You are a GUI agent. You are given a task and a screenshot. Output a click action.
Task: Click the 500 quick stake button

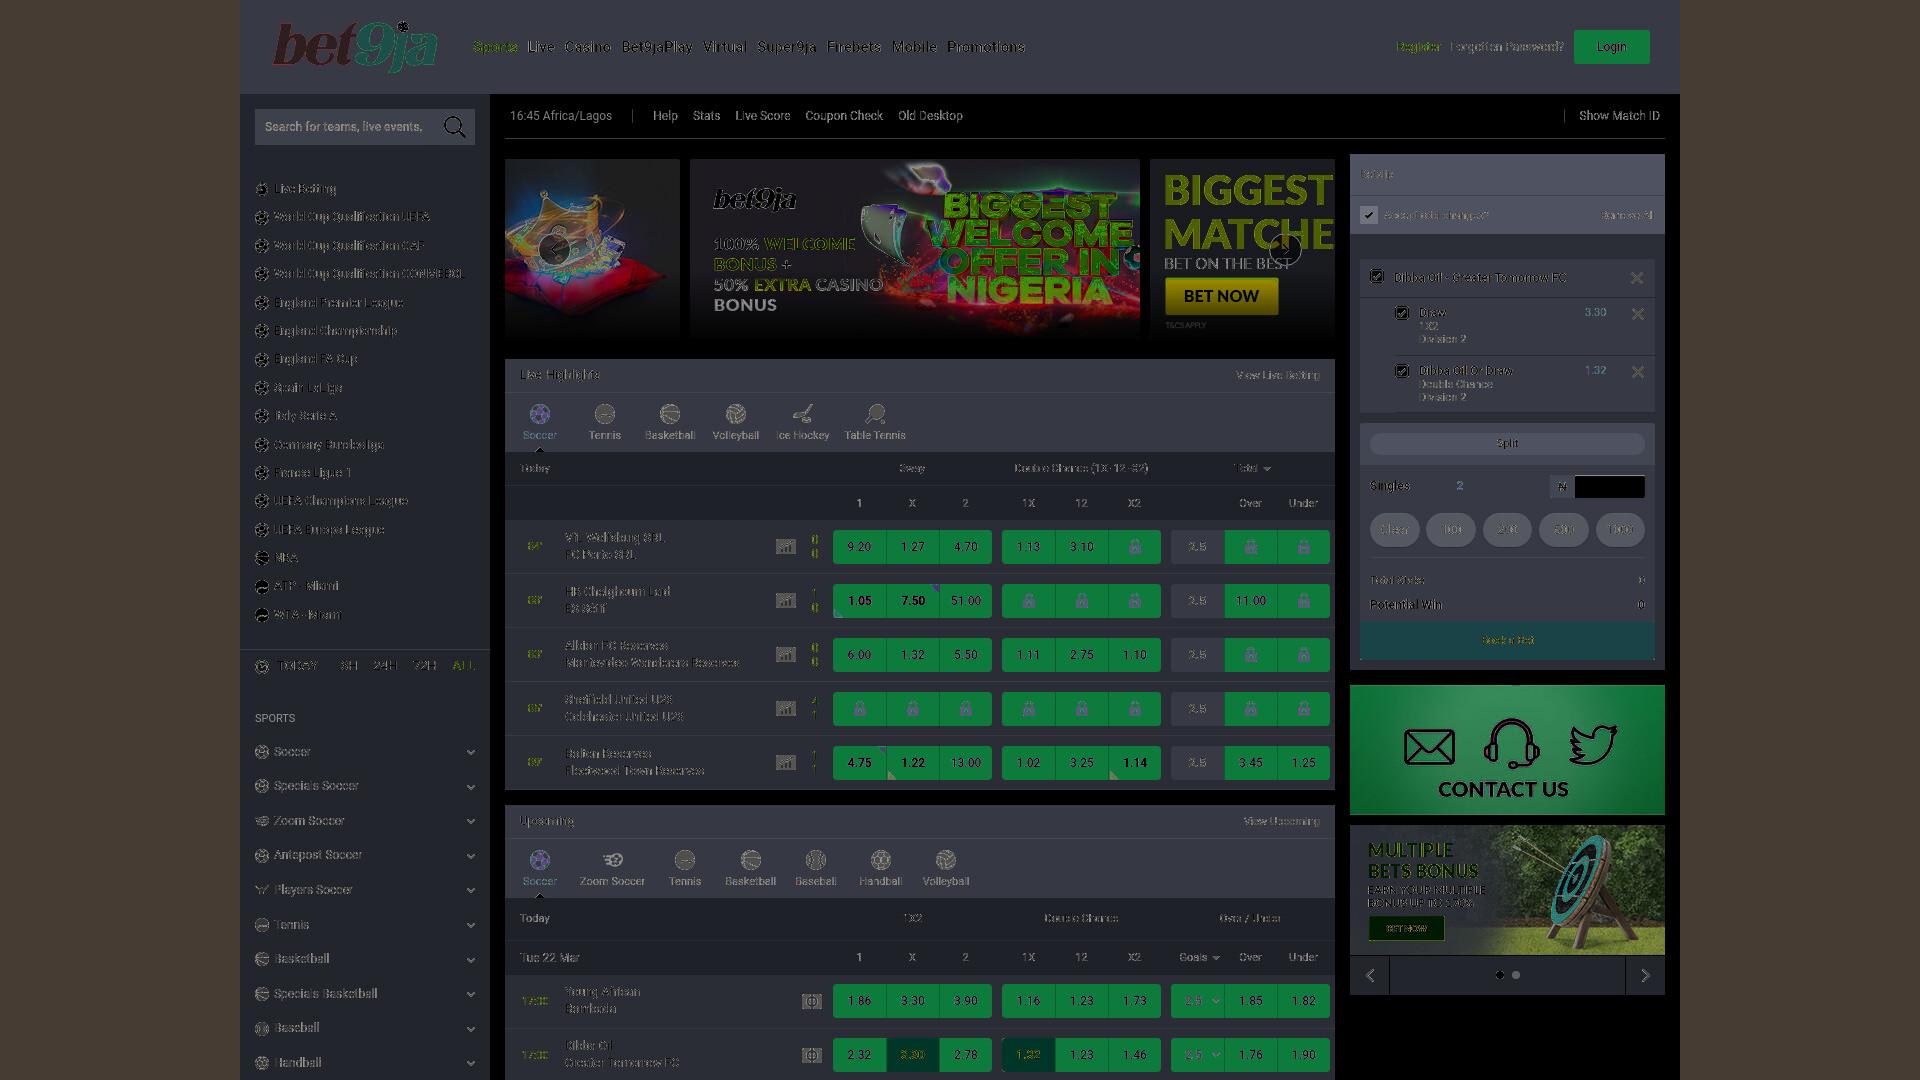[1563, 530]
